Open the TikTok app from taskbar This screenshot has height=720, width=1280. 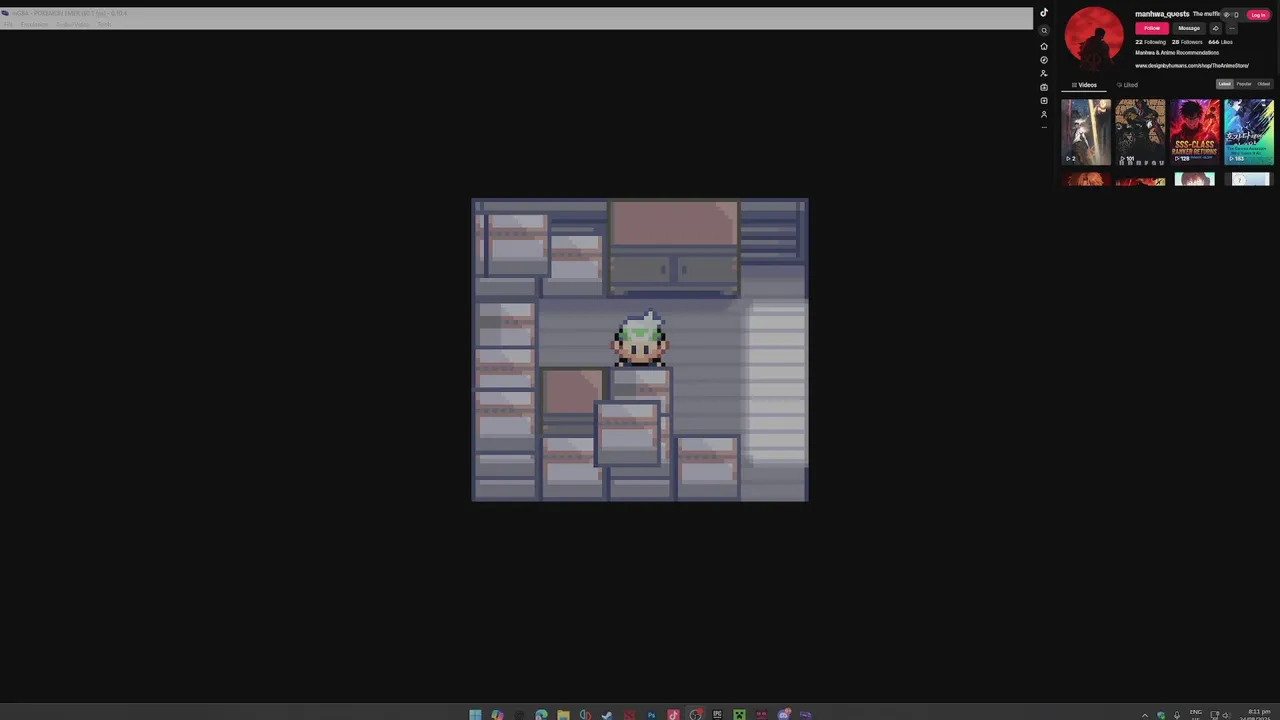[673, 715]
